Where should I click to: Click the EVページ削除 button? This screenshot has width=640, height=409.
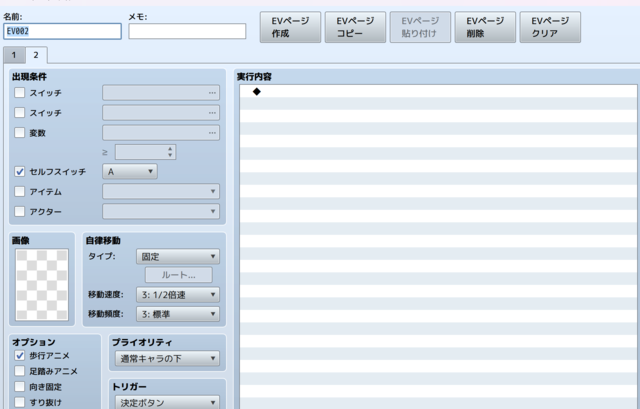485,27
